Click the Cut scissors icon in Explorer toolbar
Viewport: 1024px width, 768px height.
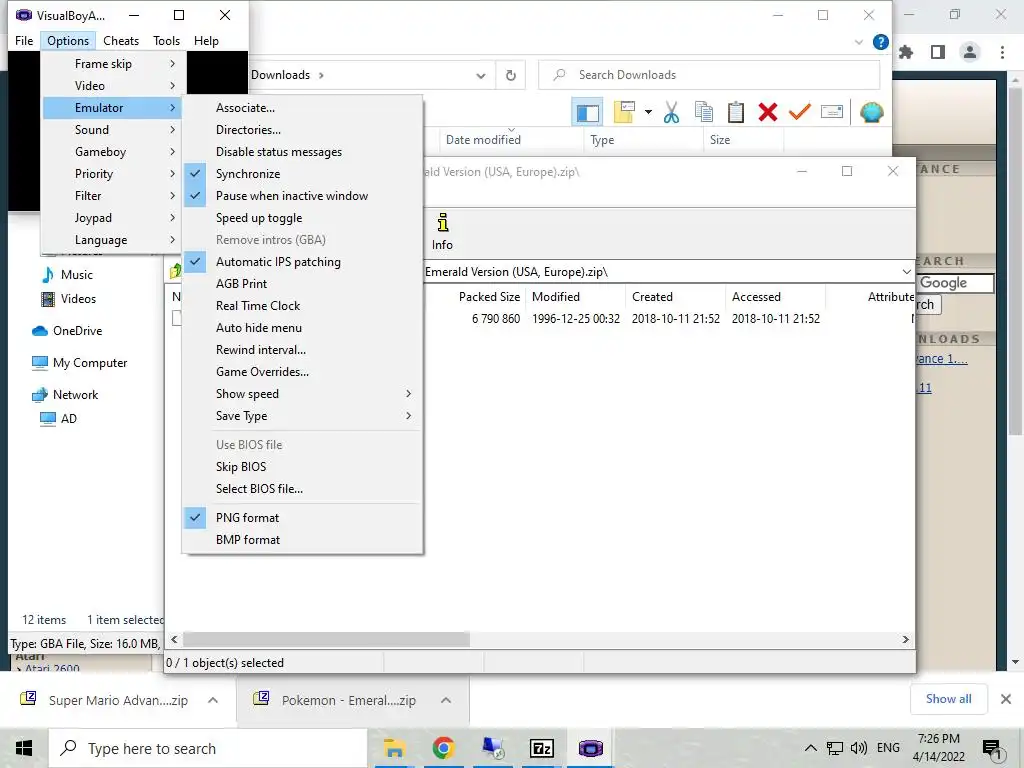(x=671, y=112)
